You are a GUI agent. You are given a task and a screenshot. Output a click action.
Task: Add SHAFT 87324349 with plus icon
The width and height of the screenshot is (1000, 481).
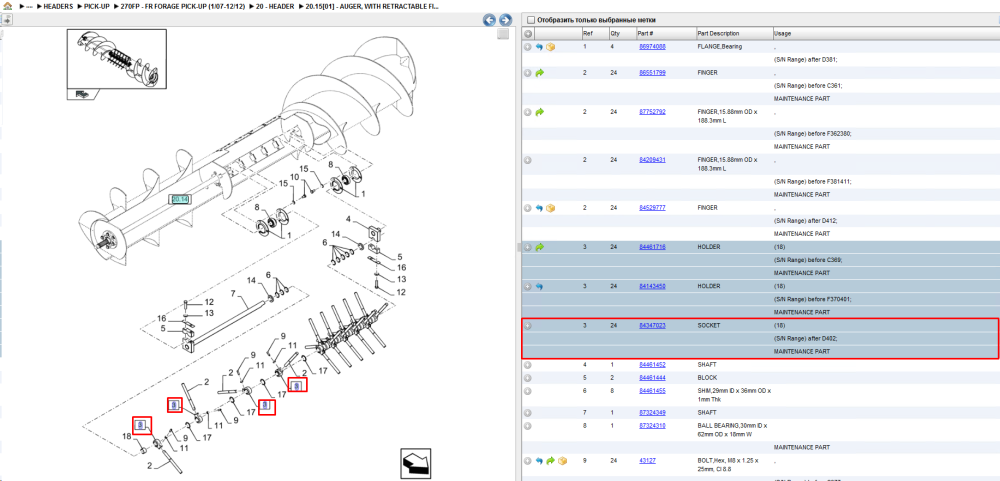(x=527, y=413)
